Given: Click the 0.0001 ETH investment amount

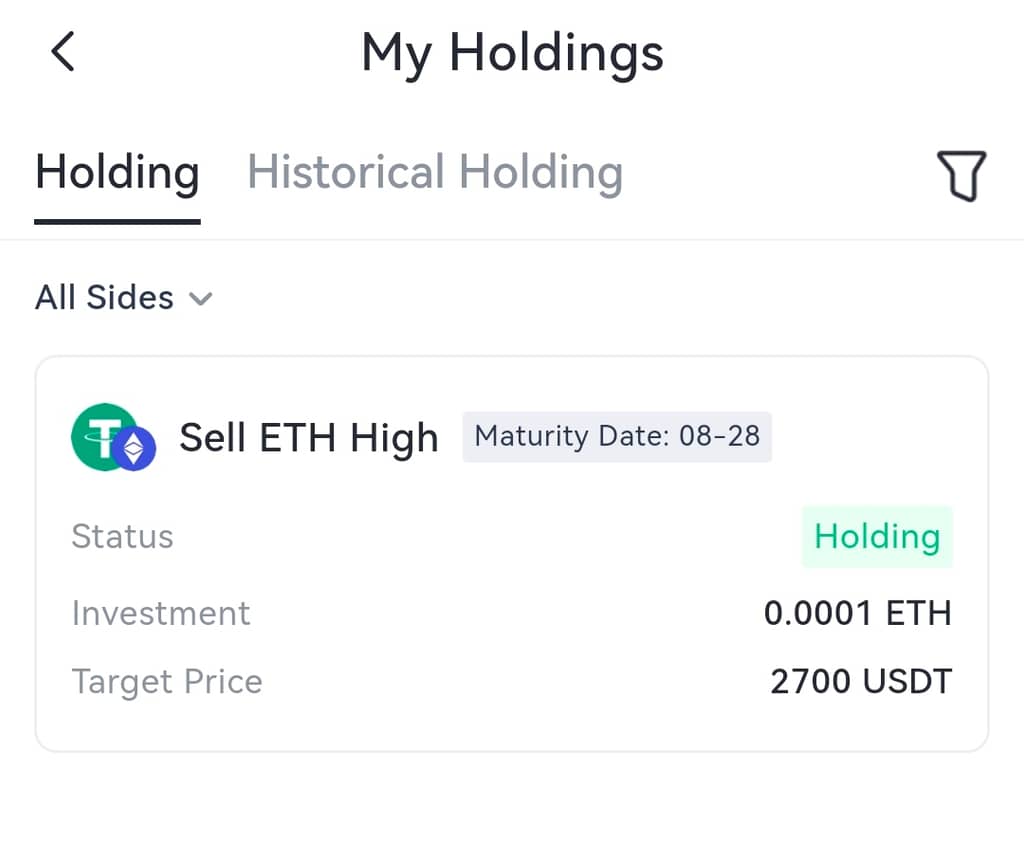Looking at the screenshot, I should tap(858, 613).
